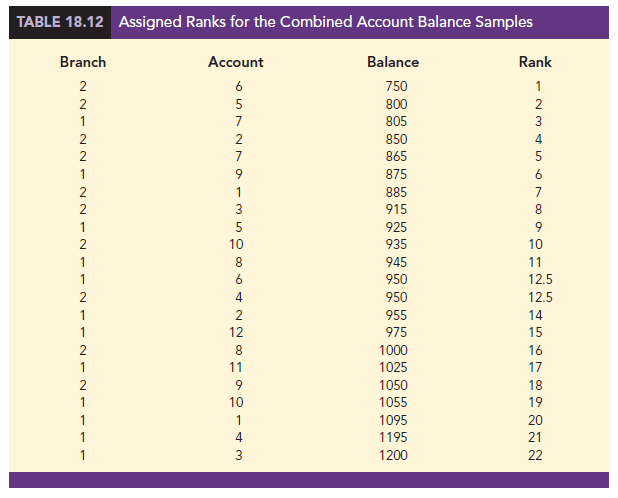Click the balance value 1000

click(394, 350)
